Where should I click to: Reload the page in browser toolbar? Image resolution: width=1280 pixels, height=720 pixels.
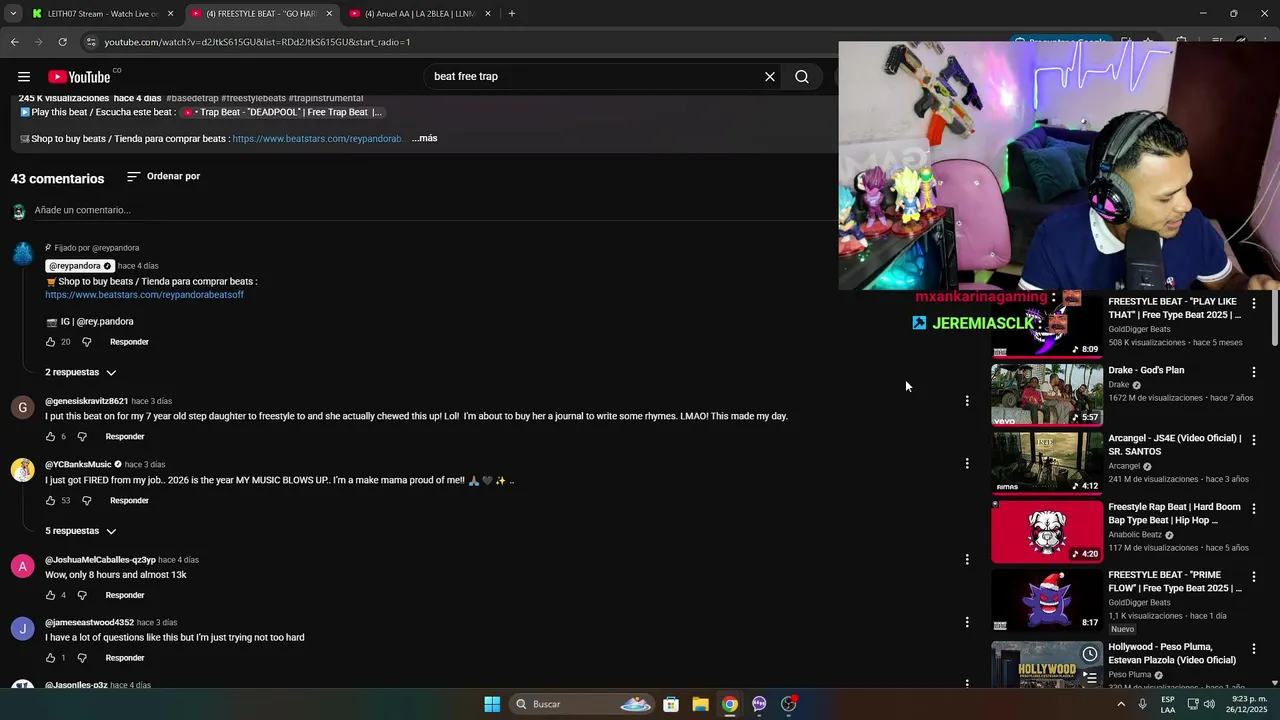click(x=62, y=42)
